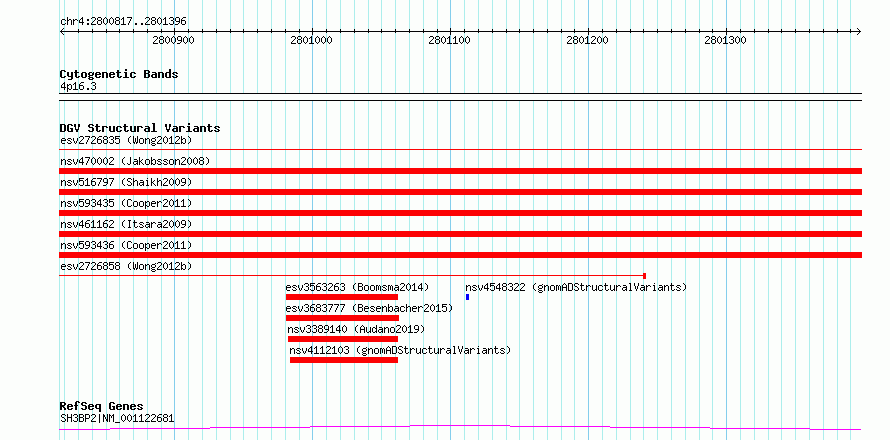Image resolution: width=890 pixels, height=440 pixels.
Task: Click the red bar for nsv593435
Action: pyautogui.click(x=460, y=213)
